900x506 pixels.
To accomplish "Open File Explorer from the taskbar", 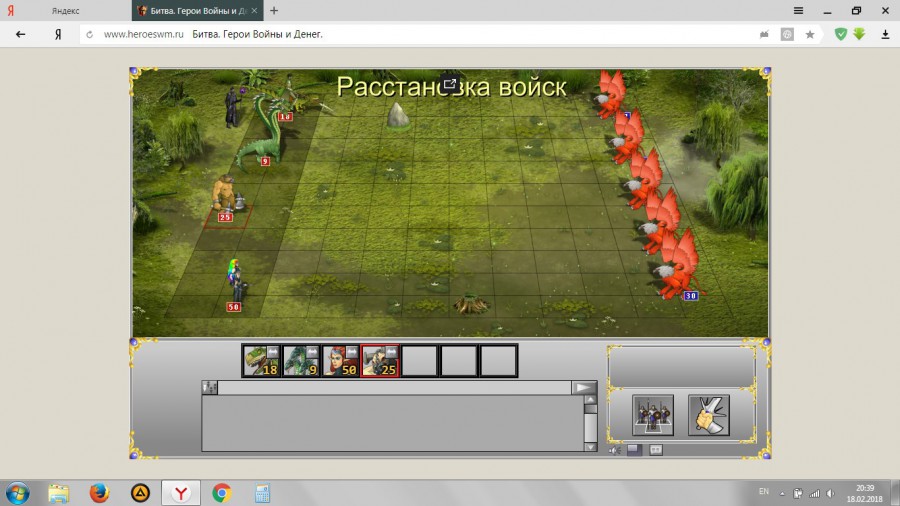I will click(59, 493).
